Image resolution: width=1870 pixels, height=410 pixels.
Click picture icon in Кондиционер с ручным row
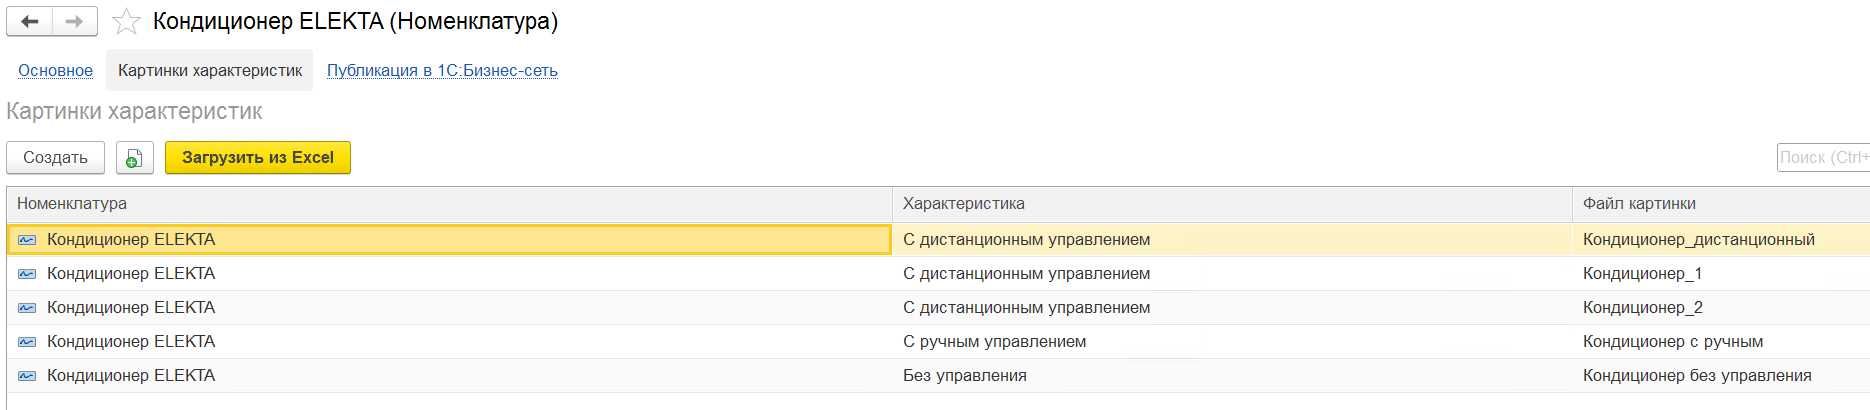(27, 342)
